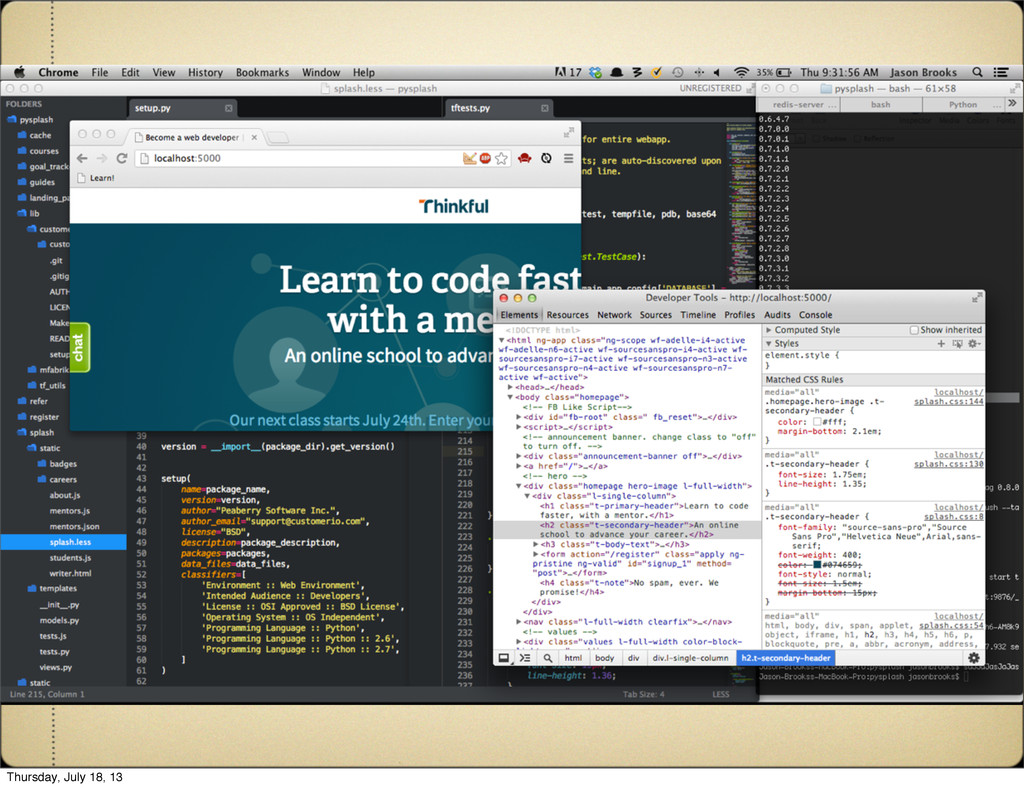Screen dimensions: 1024x788
Task: Switch to the Console tab in DevTools
Action: click(815, 315)
